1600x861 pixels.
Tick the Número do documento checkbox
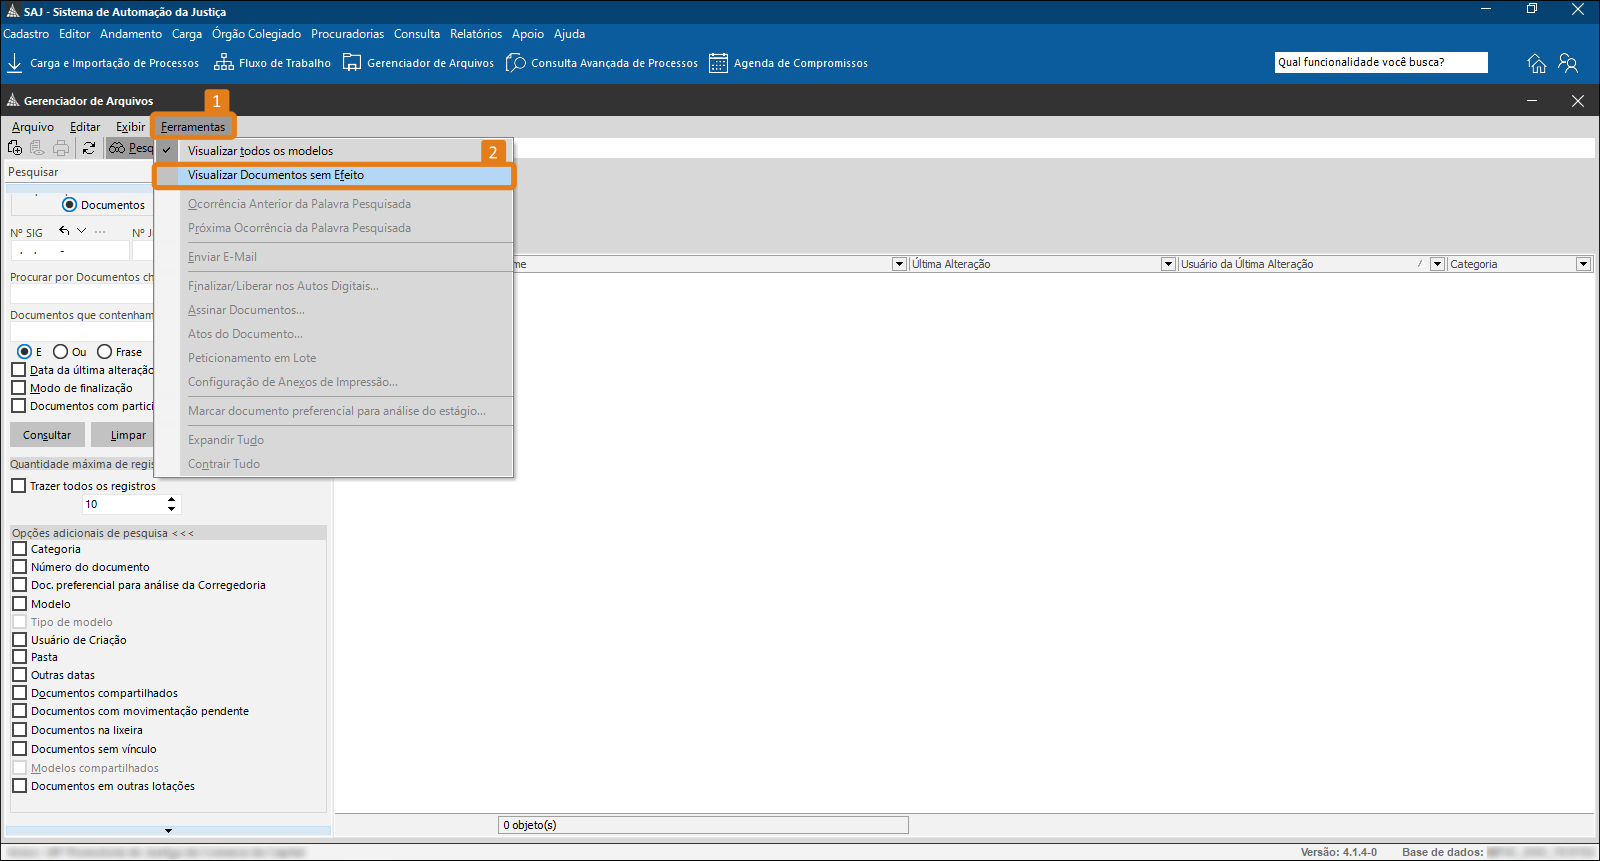[x=19, y=567]
